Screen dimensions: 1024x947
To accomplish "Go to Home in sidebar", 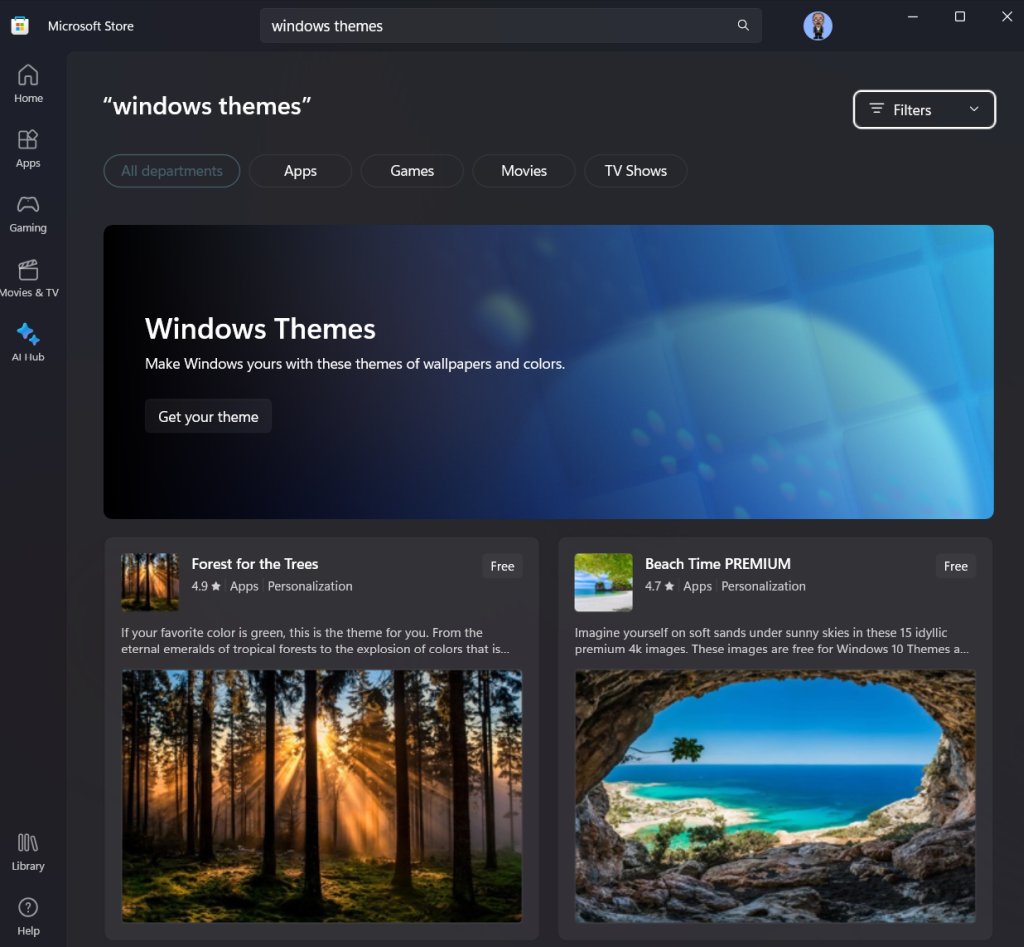I will click(28, 84).
